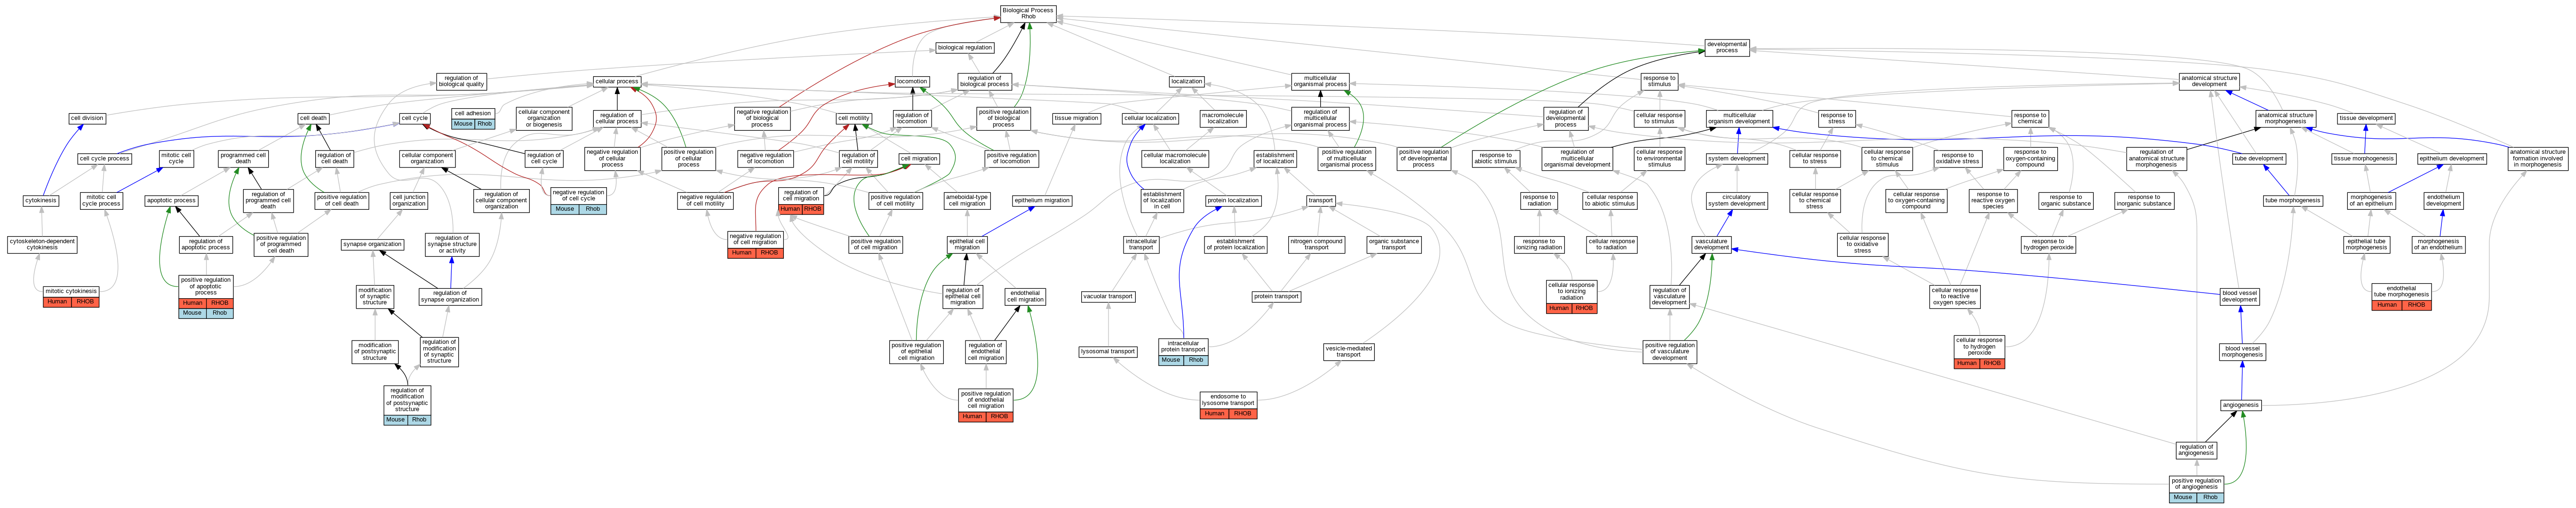
Task: Select the 'response to stimulus' node
Action: pos(1659,81)
